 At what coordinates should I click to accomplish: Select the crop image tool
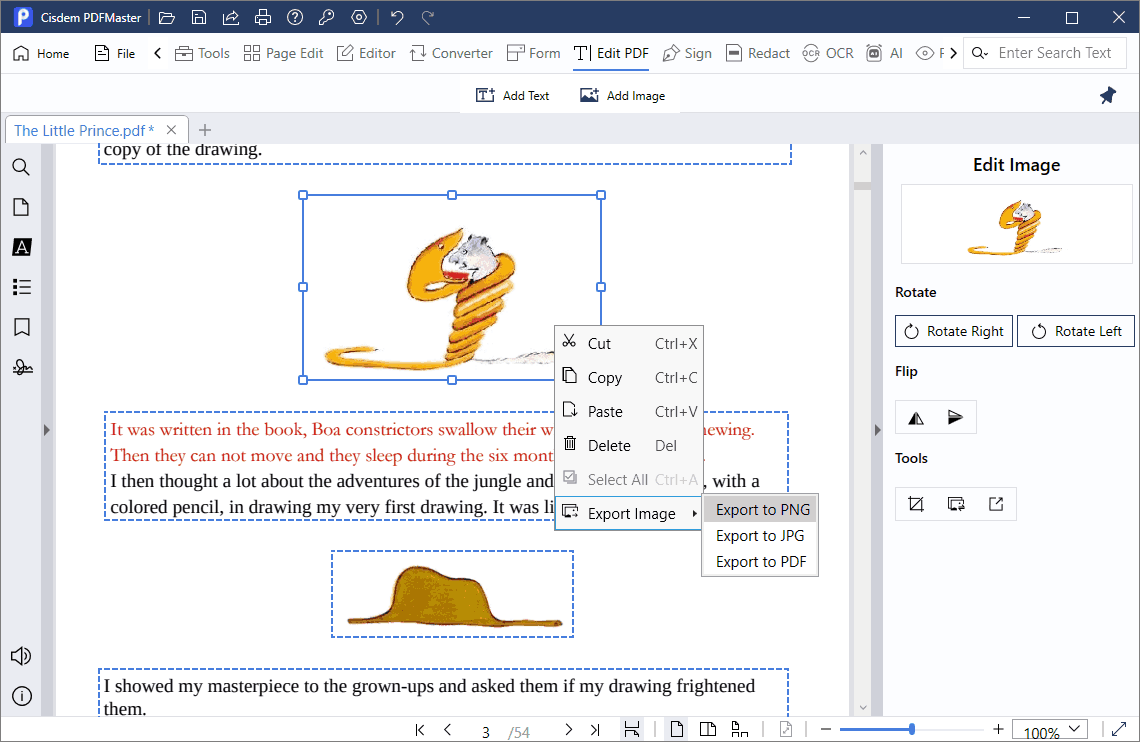pos(916,504)
